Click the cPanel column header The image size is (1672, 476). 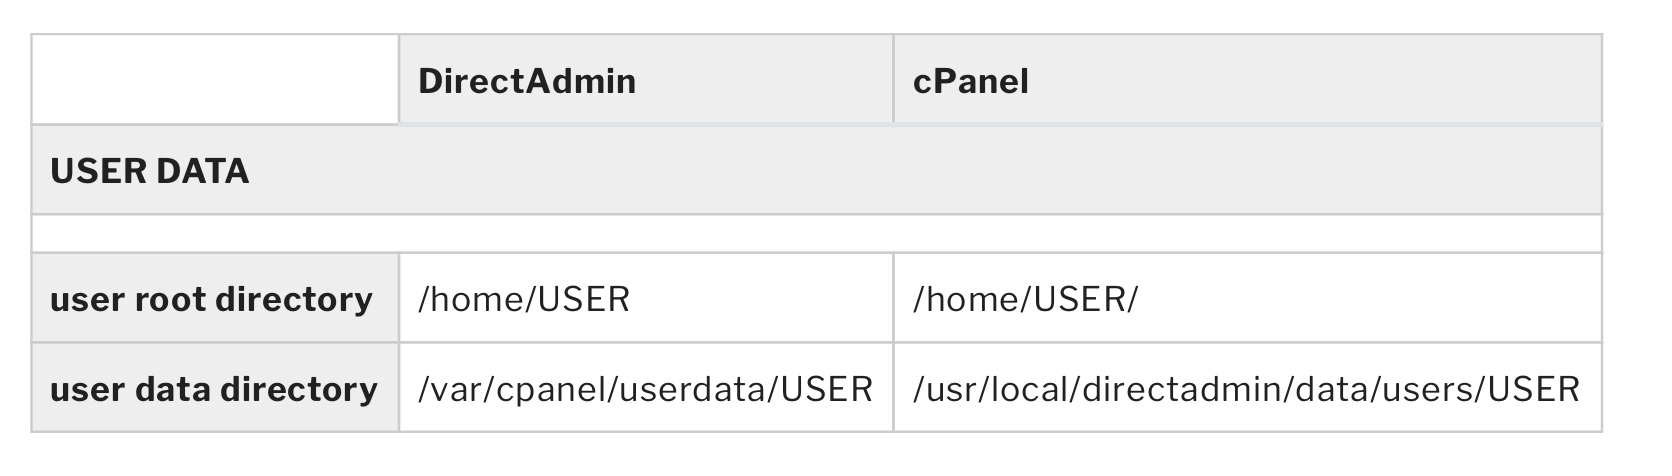pyautogui.click(x=971, y=81)
